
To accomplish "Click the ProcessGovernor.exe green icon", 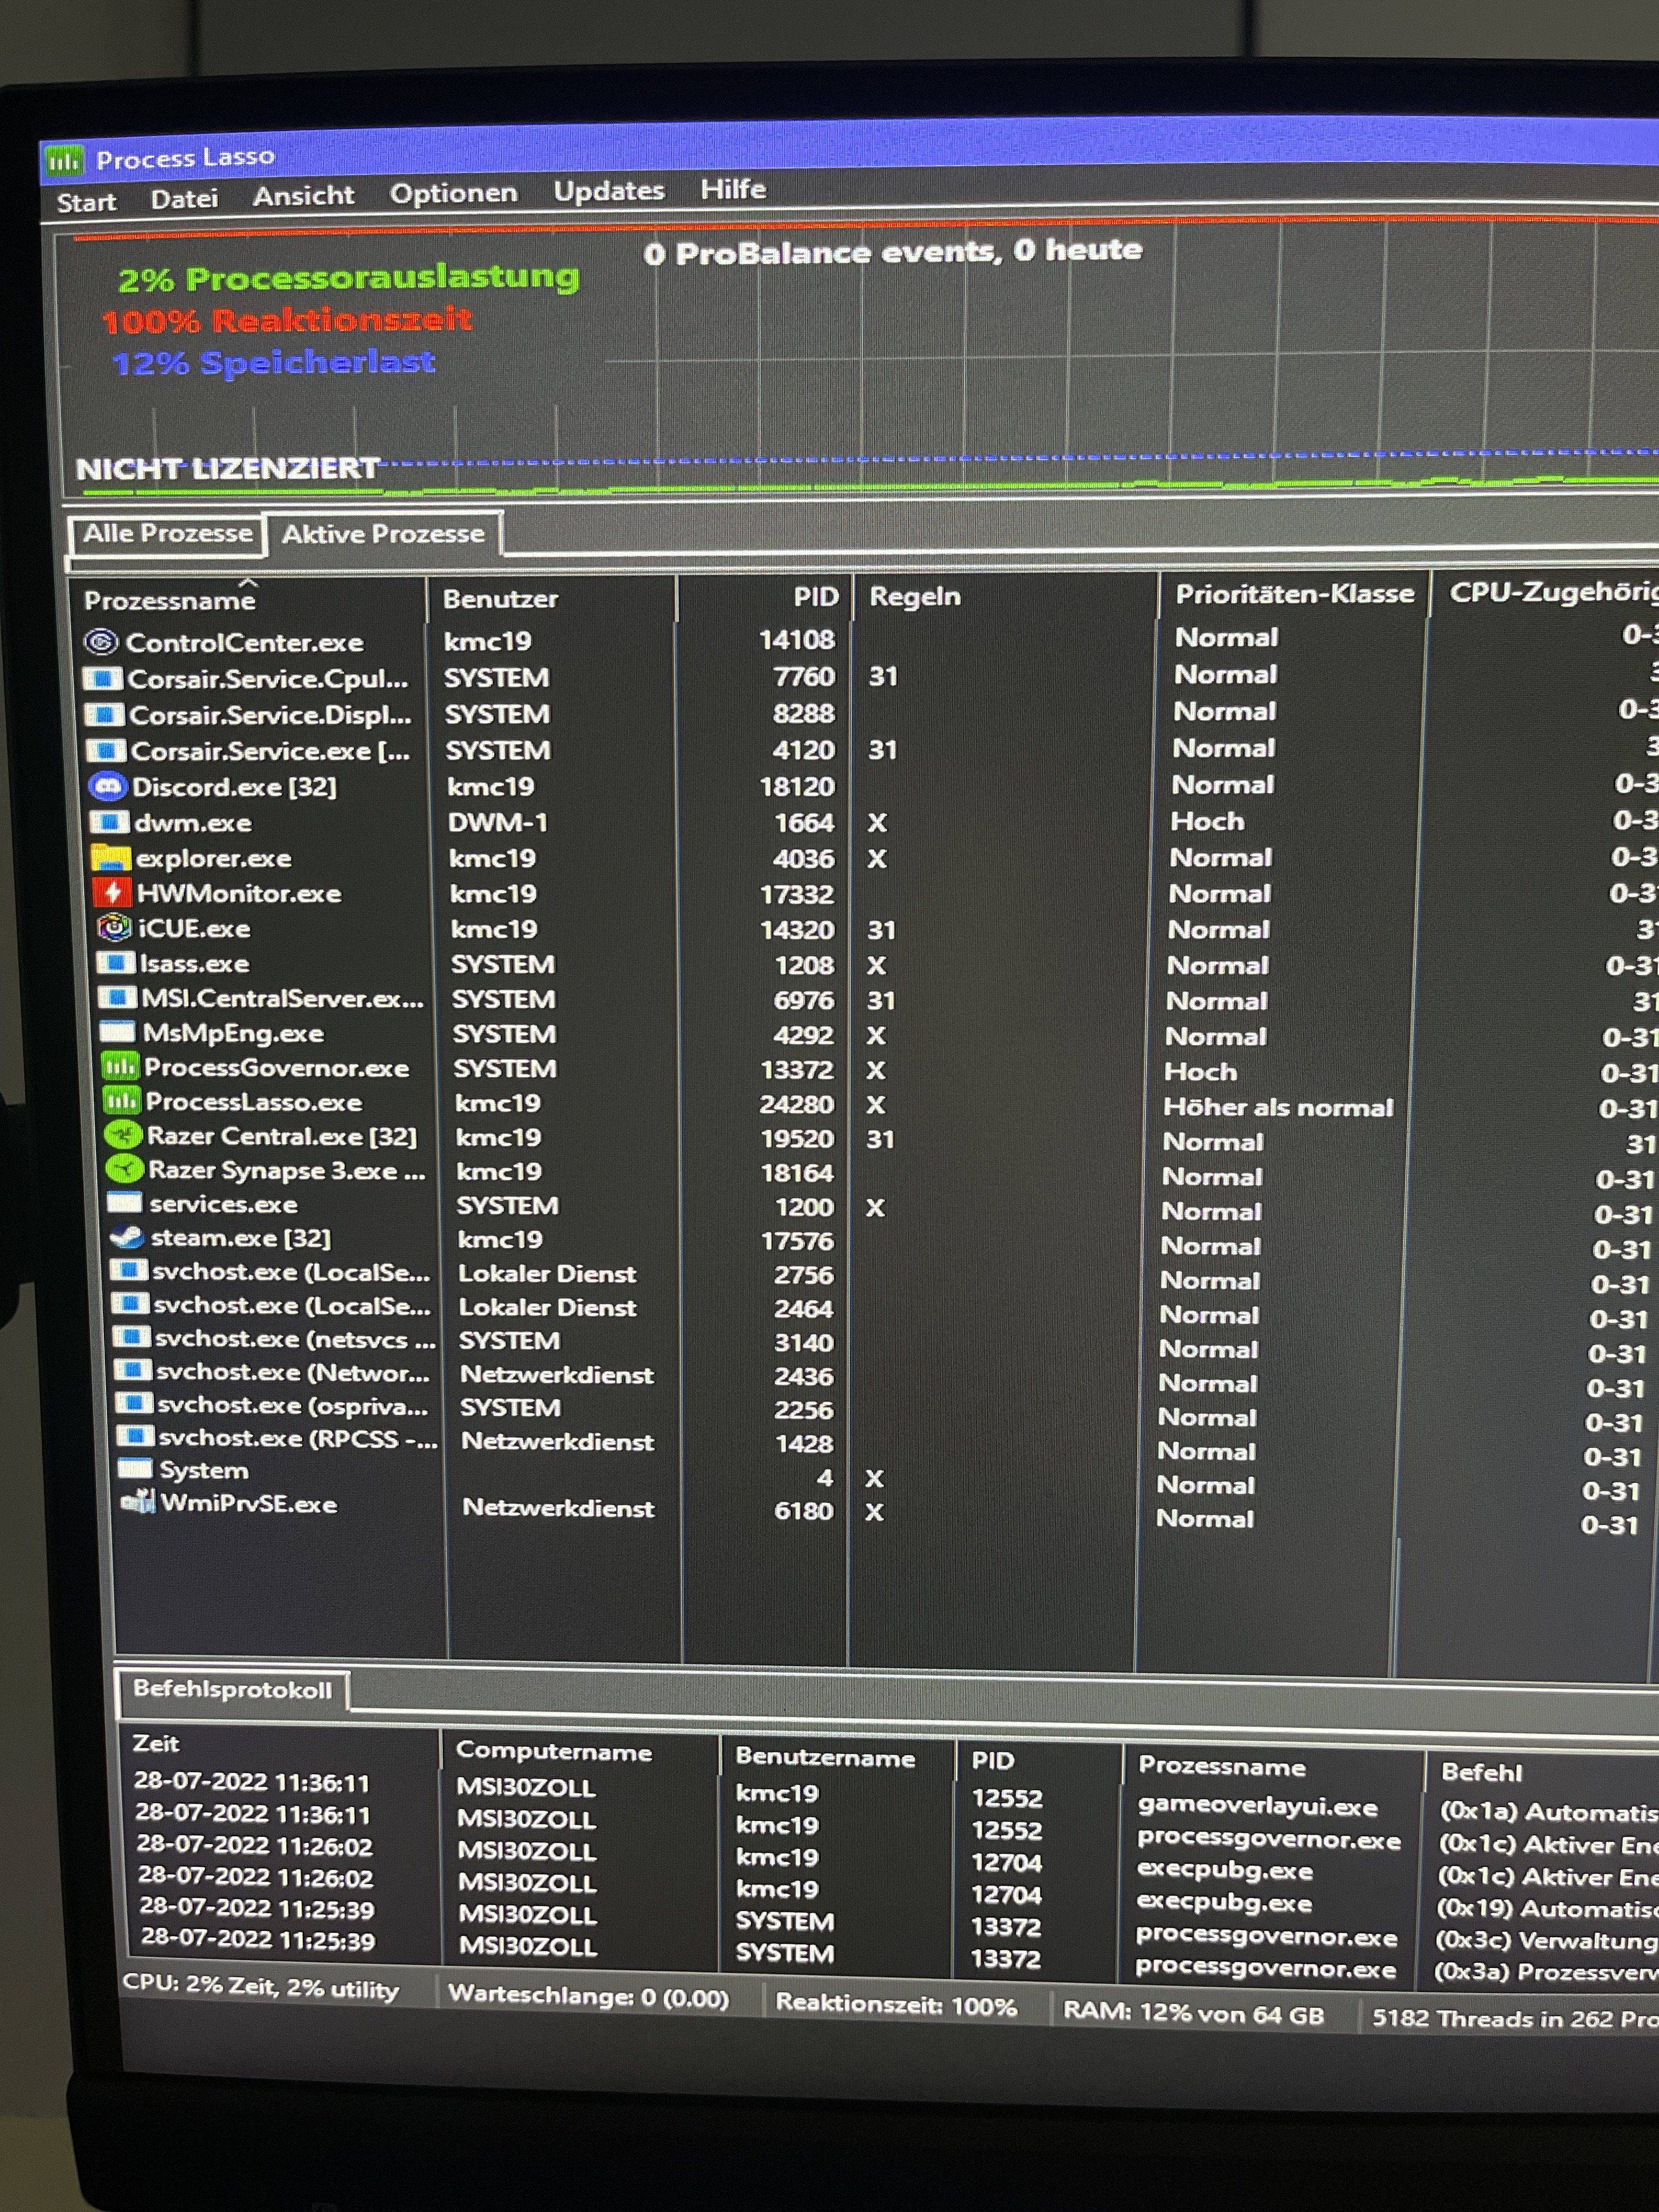I will point(120,1067).
